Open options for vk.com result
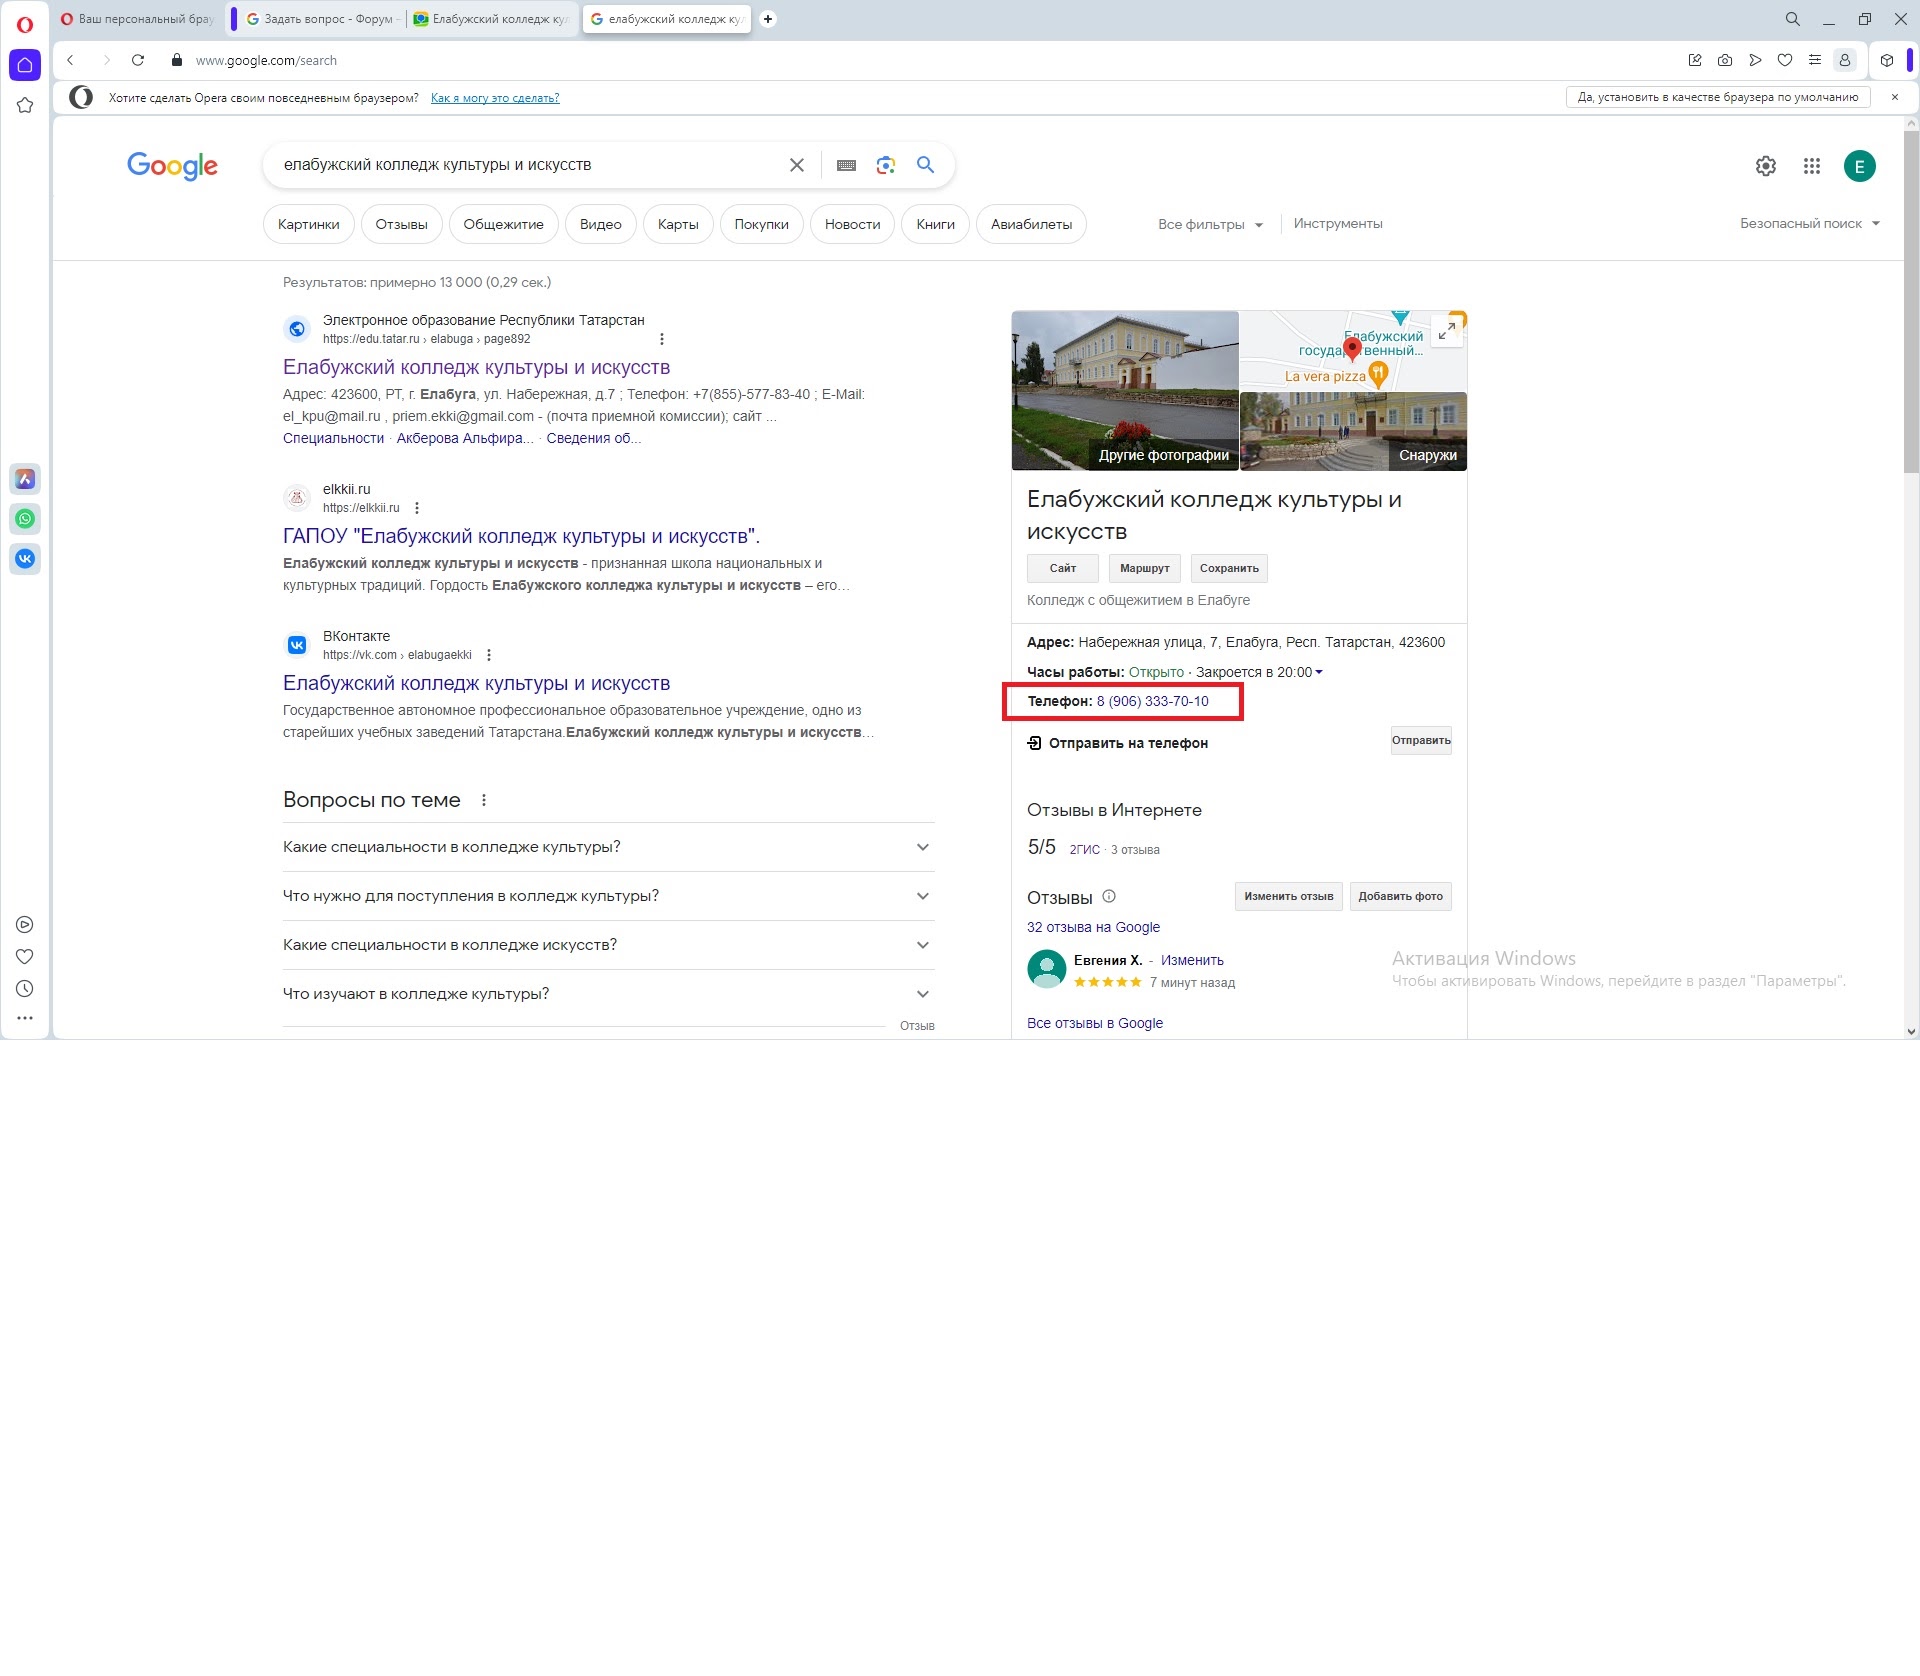Image resolution: width=1920 pixels, height=1676 pixels. click(x=489, y=655)
